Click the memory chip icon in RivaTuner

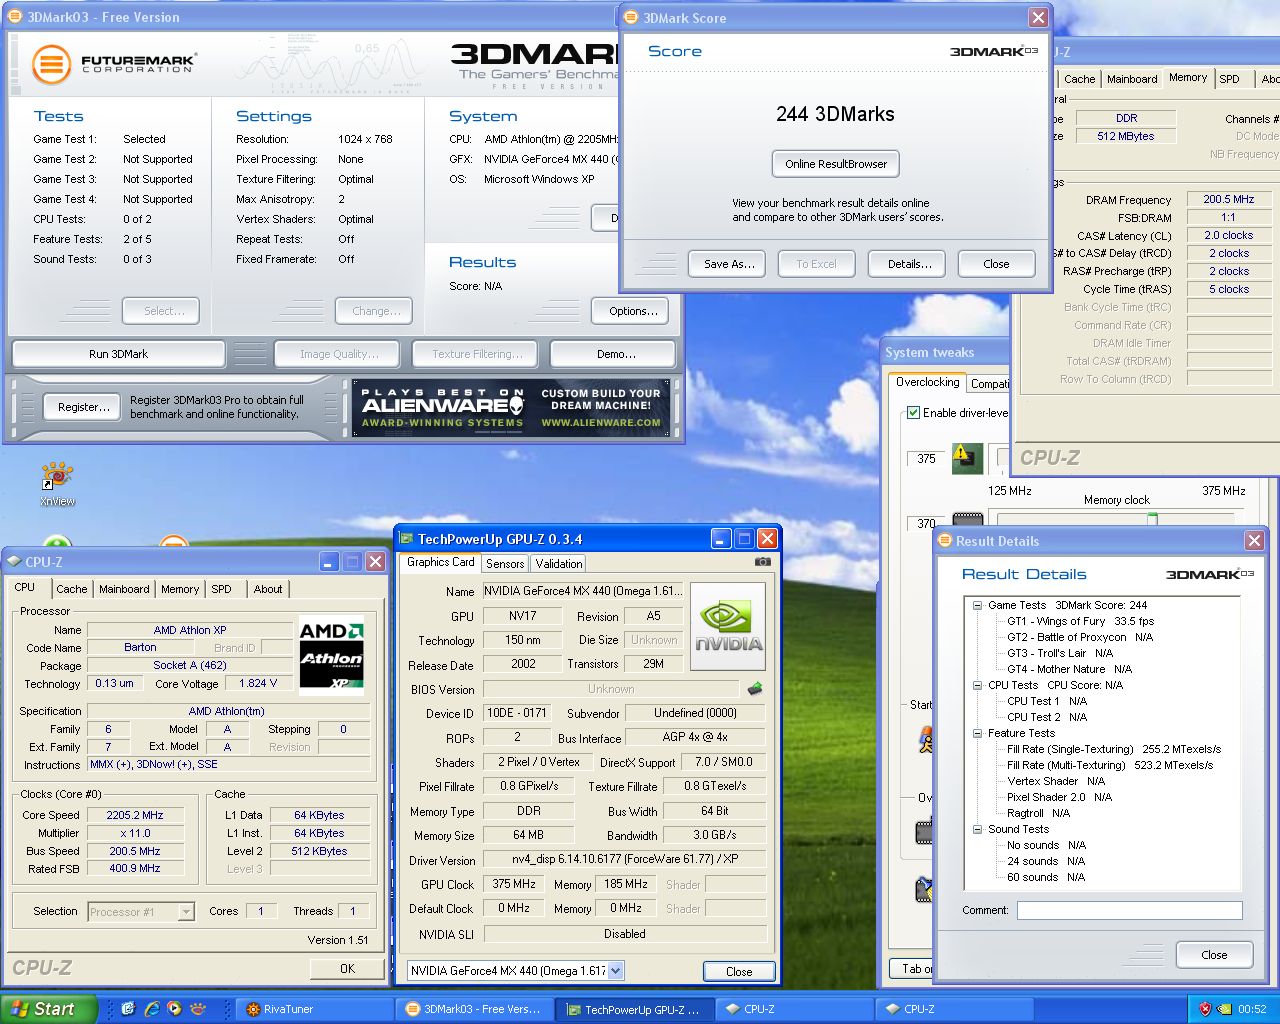(967, 521)
